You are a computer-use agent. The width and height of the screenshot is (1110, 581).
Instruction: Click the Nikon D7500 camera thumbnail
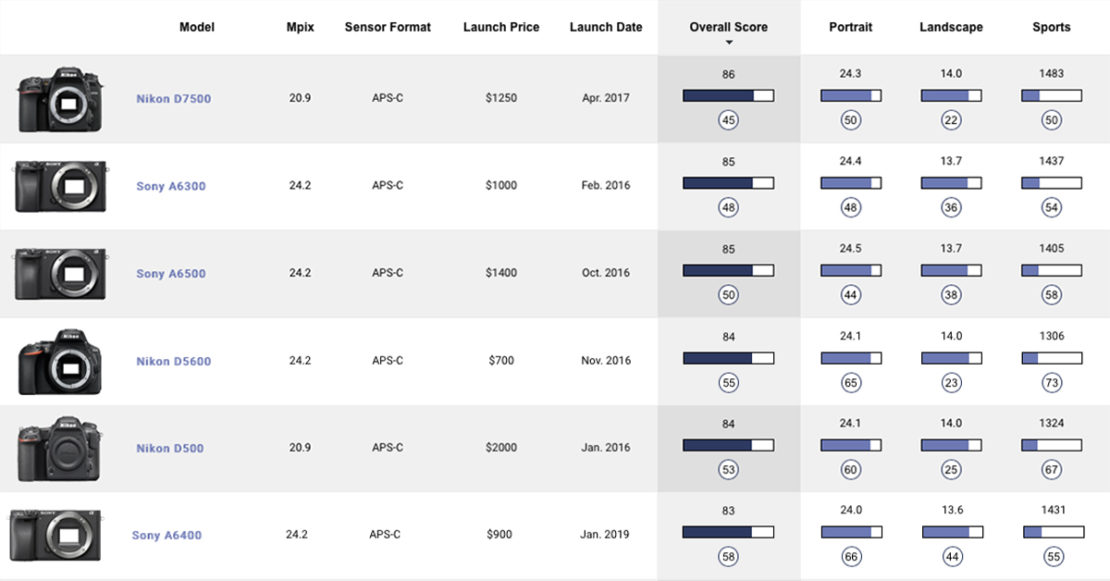[x=60, y=99]
